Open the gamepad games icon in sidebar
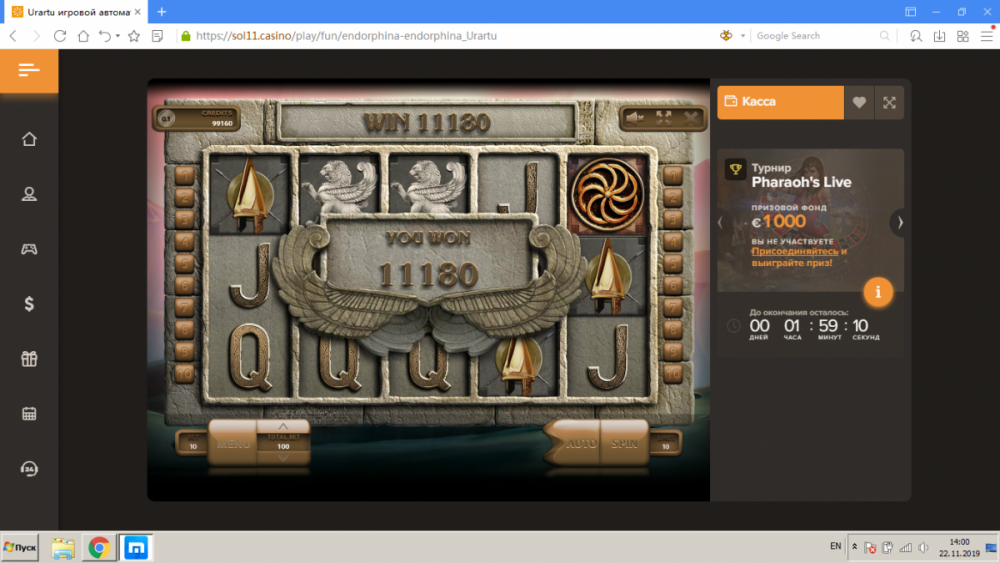The width and height of the screenshot is (1000, 563). pos(29,249)
